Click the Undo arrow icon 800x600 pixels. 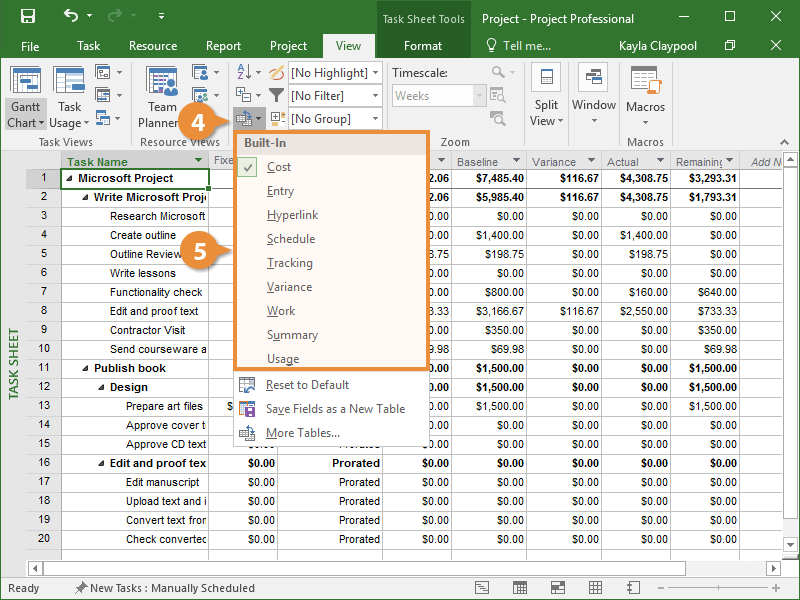tap(71, 17)
